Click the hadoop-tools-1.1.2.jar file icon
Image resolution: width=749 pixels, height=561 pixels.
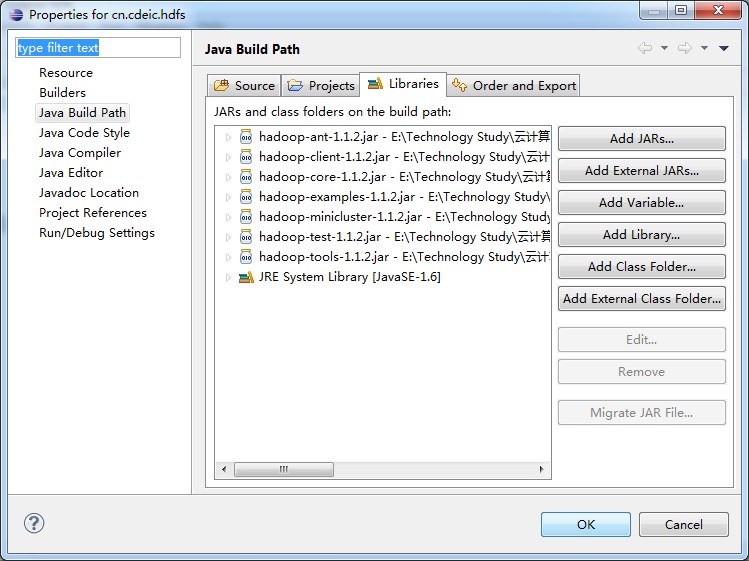point(246,257)
